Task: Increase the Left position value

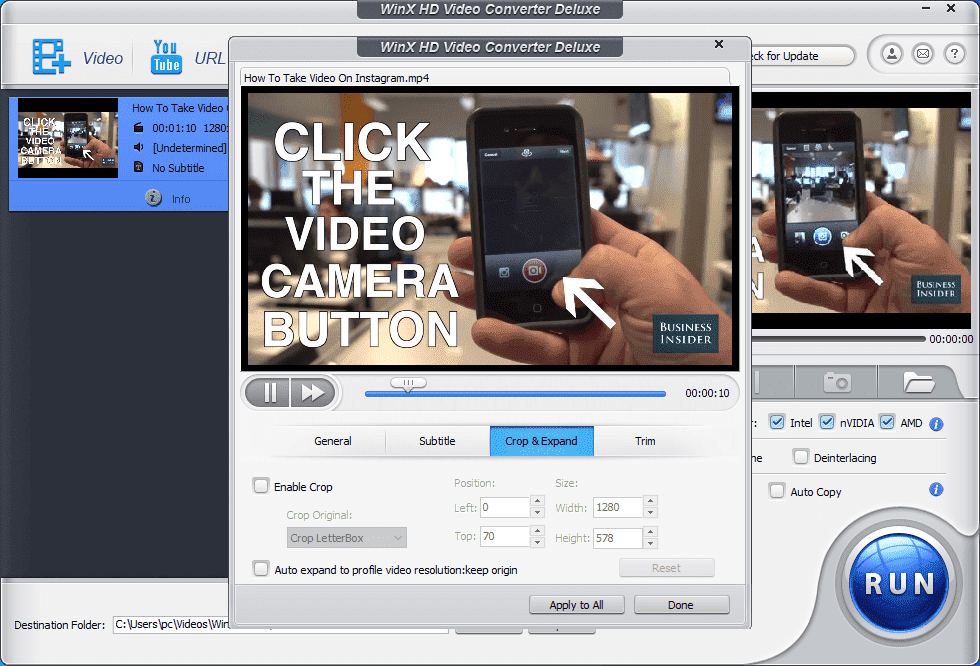Action: click(538, 501)
